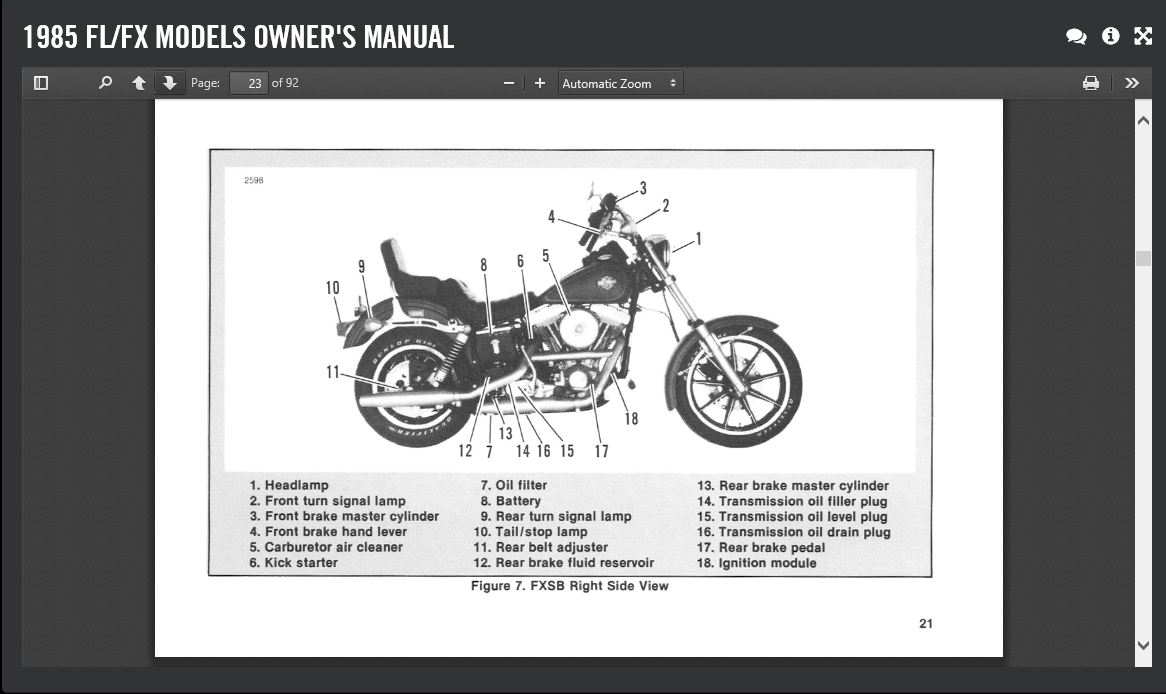Zoom in with the plus button
Image resolution: width=1166 pixels, height=694 pixels.
pos(540,83)
